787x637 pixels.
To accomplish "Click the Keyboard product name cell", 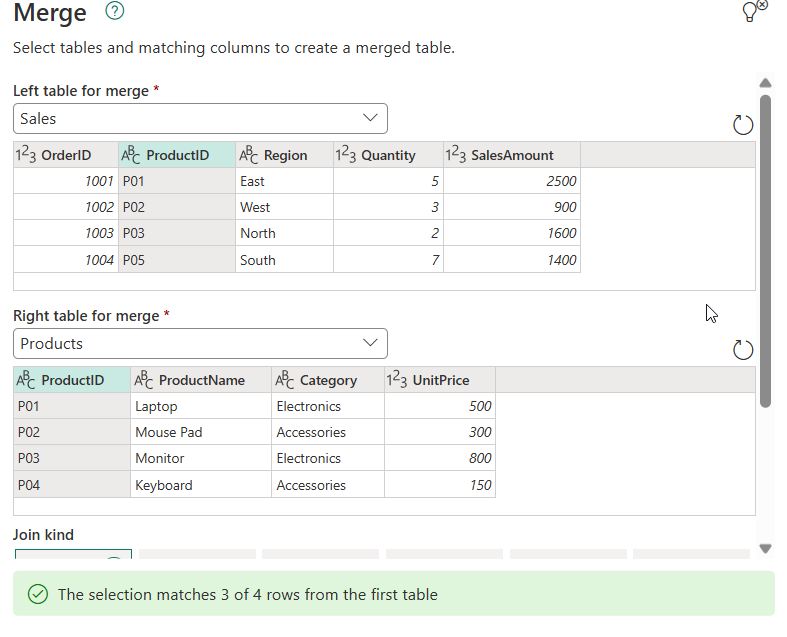I will 201,485.
